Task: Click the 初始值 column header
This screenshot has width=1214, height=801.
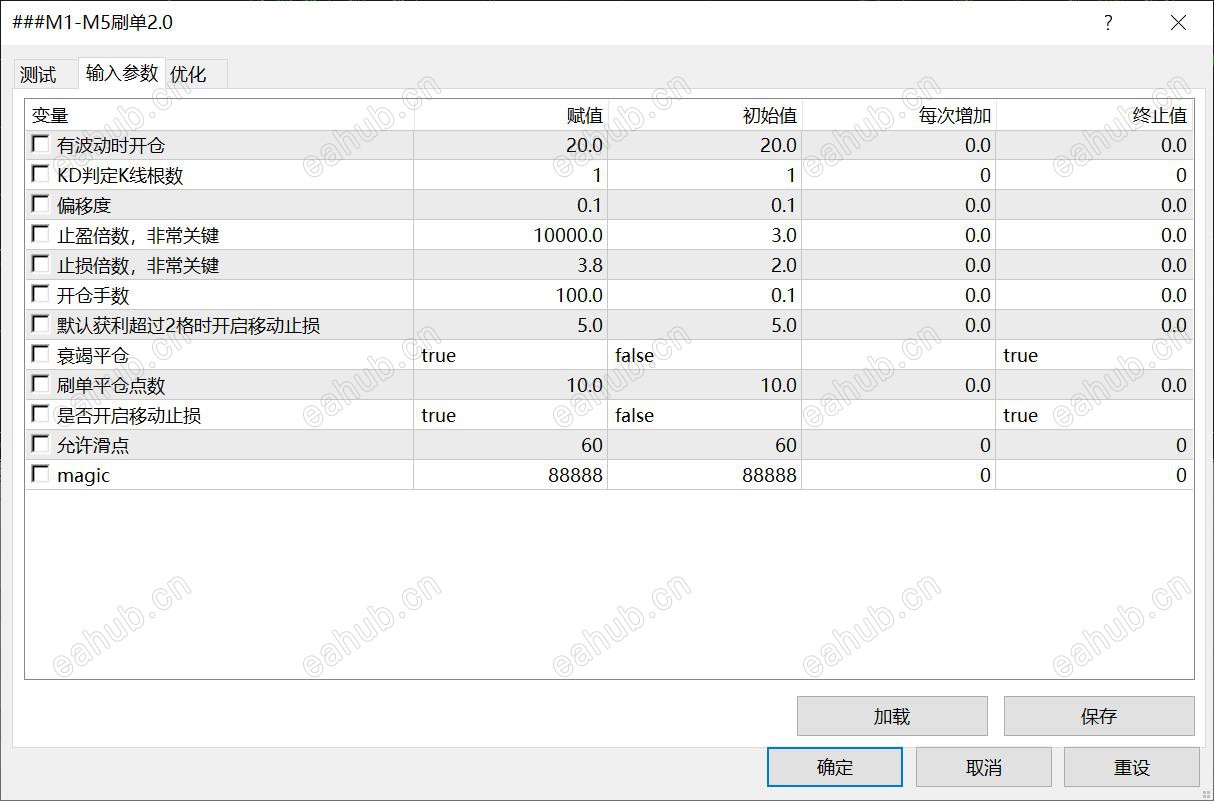Action: [705, 115]
